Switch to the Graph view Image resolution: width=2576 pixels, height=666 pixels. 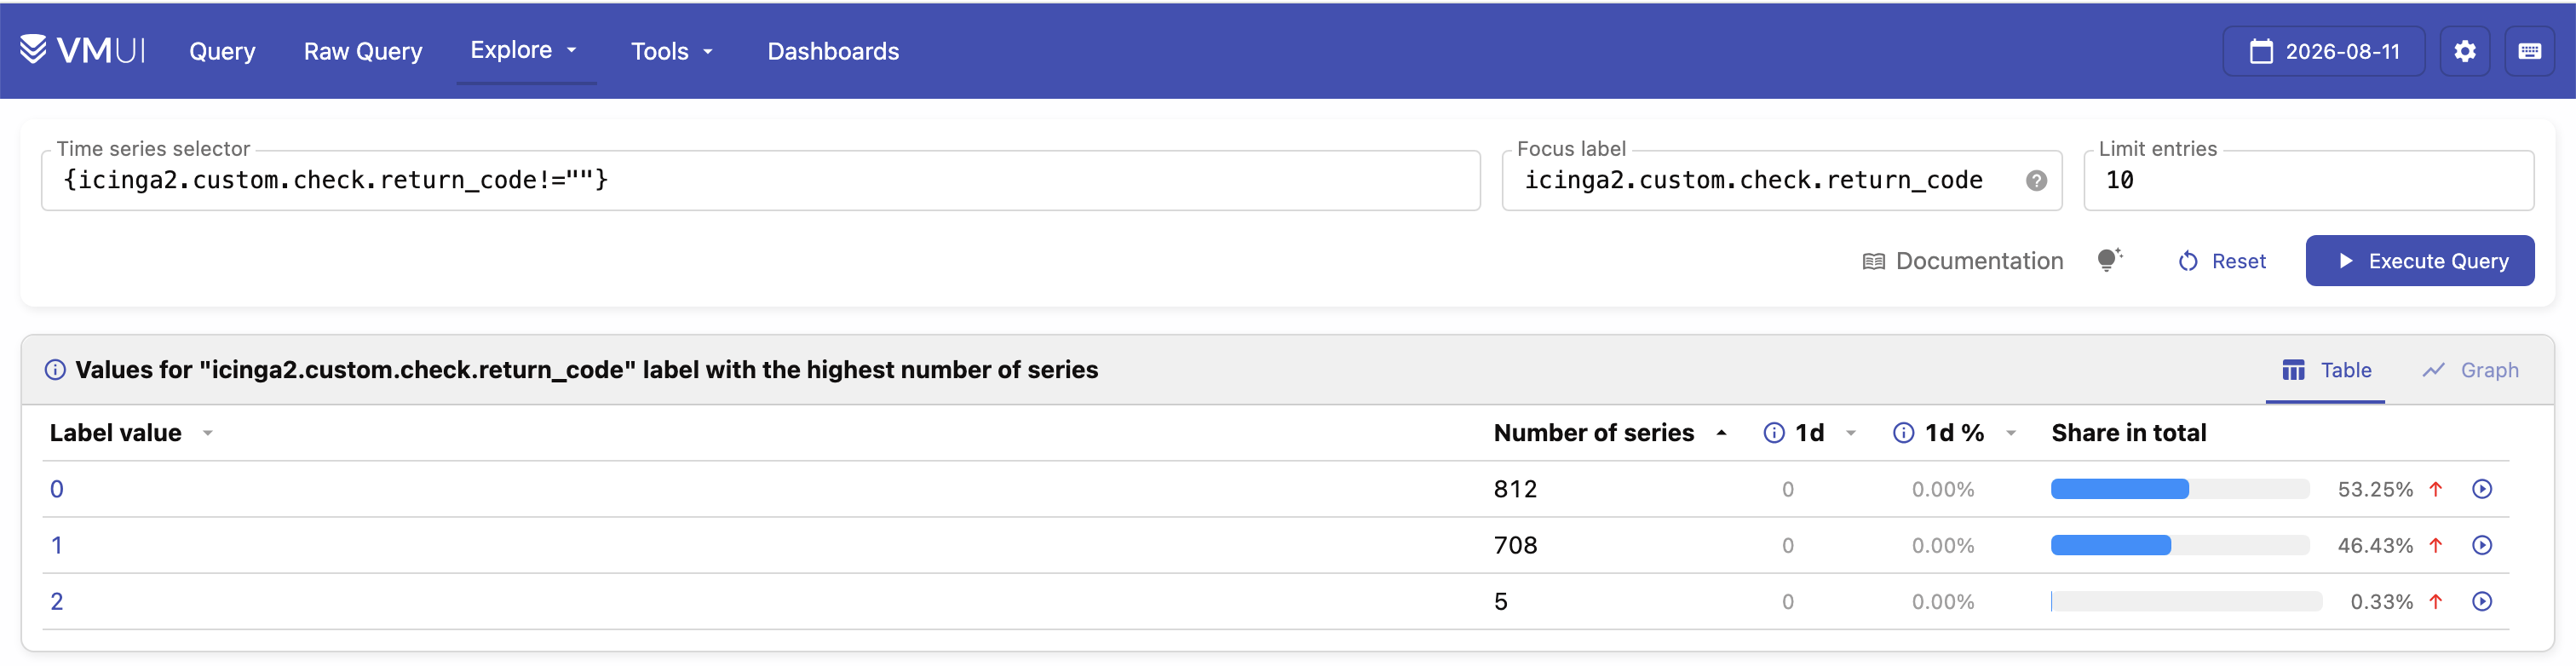(x=2470, y=370)
